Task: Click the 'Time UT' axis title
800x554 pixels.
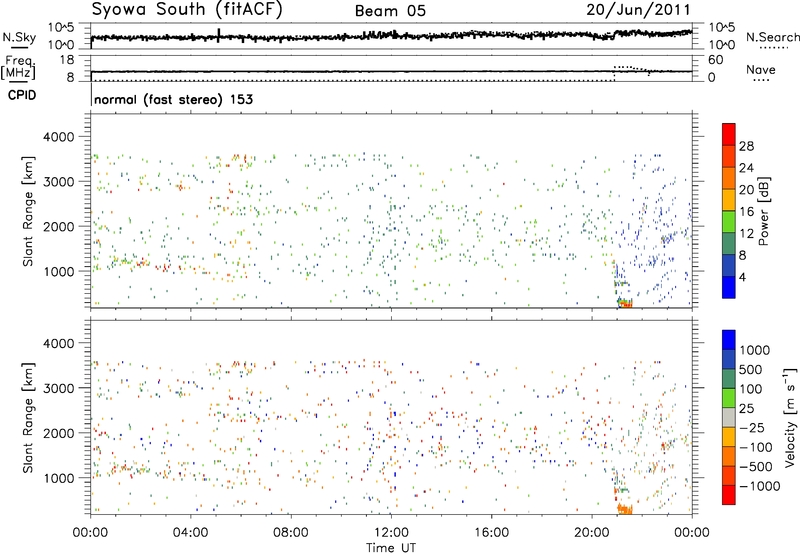Action: pyautogui.click(x=391, y=548)
